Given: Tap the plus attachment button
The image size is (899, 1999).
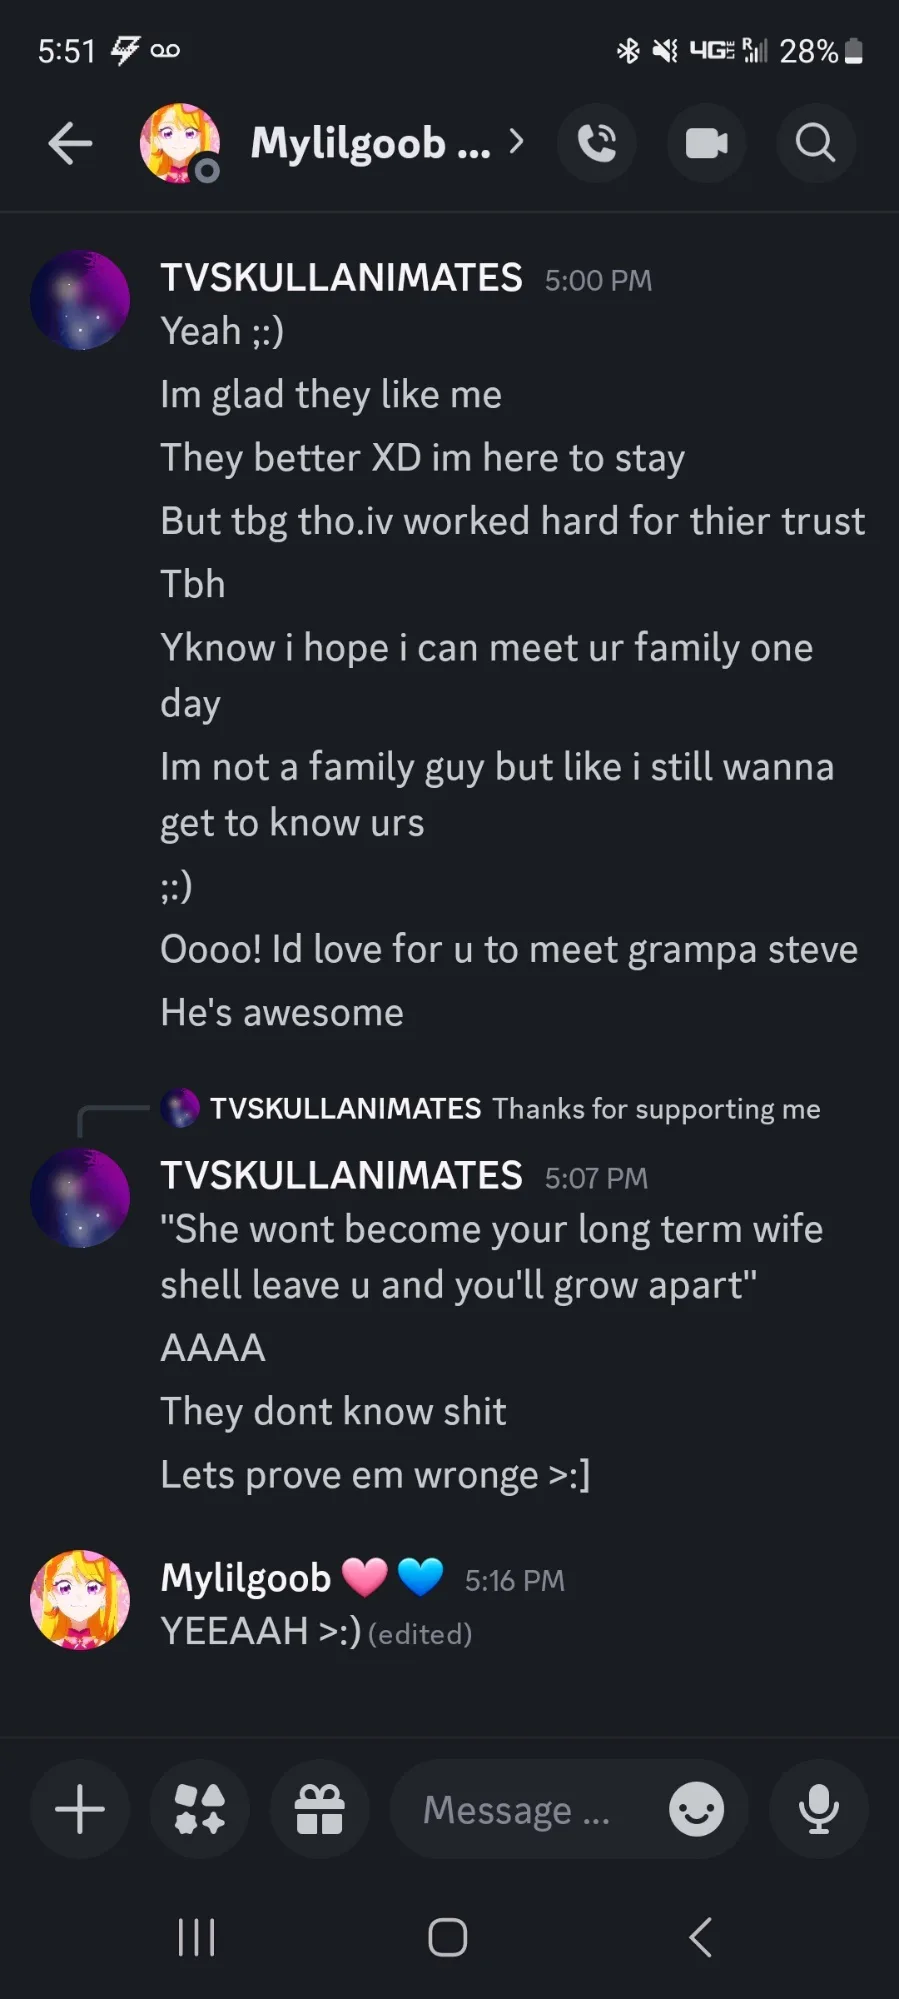Looking at the screenshot, I should point(80,1809).
